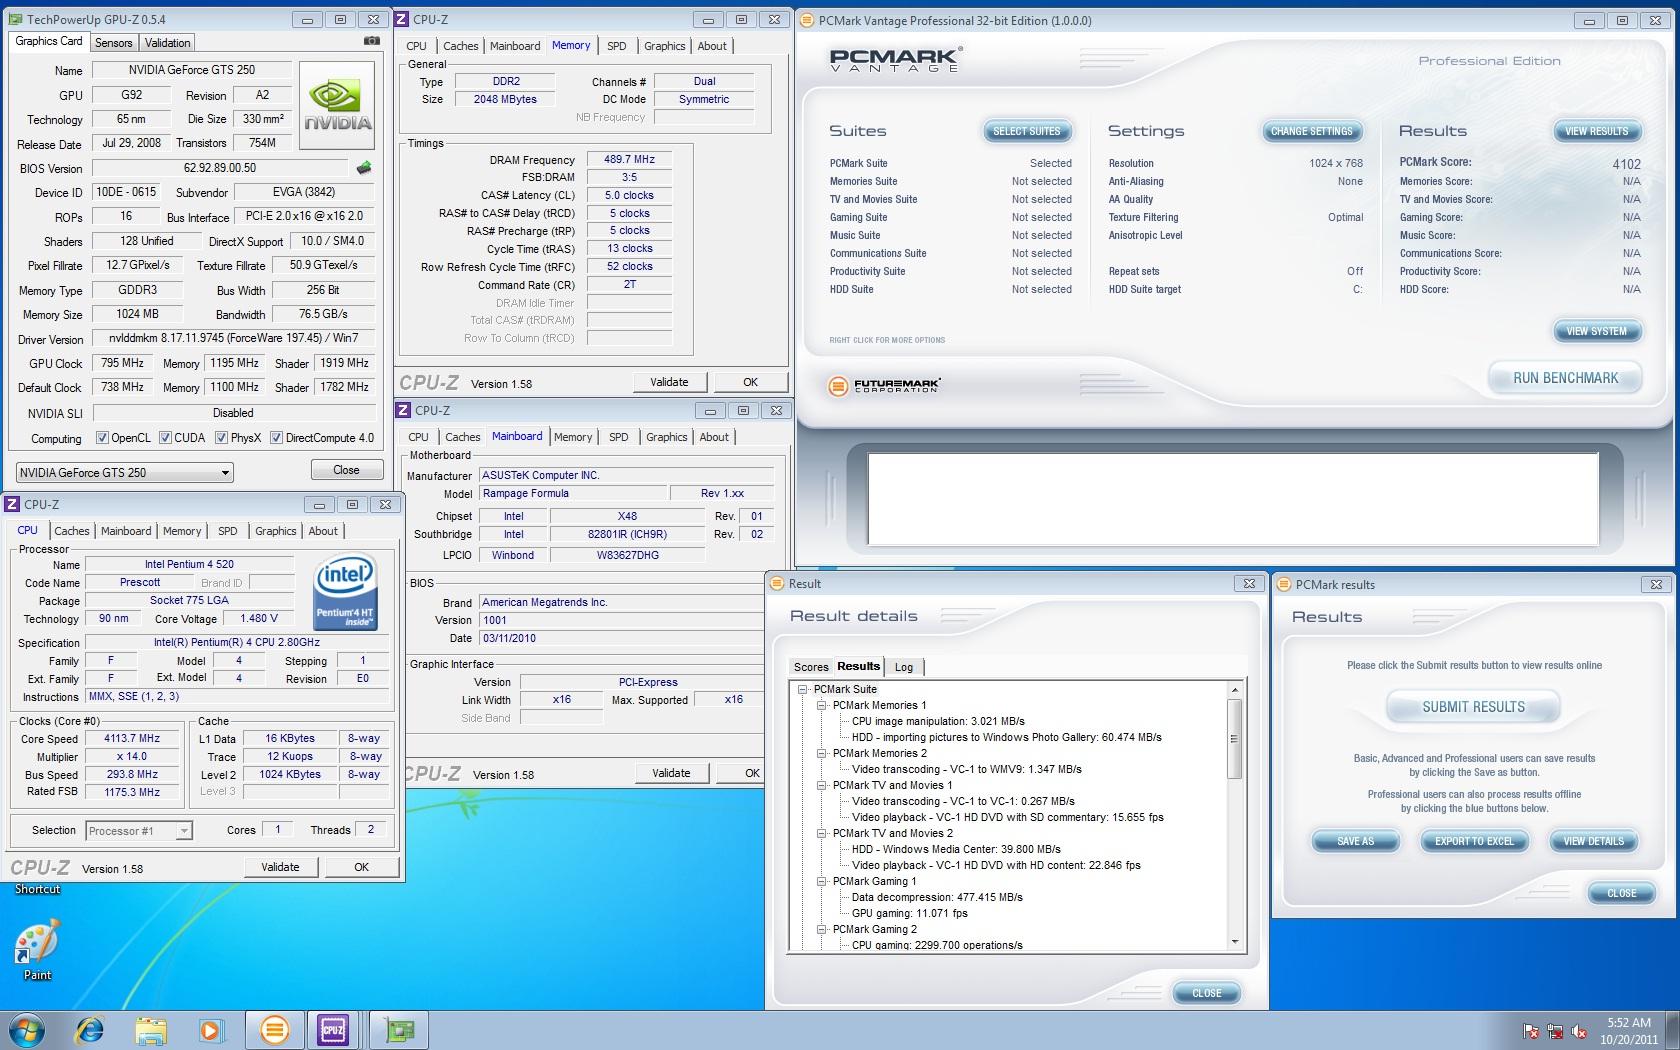Open the Scores tab in Result details
This screenshot has height=1050, width=1680.
pyautogui.click(x=811, y=667)
